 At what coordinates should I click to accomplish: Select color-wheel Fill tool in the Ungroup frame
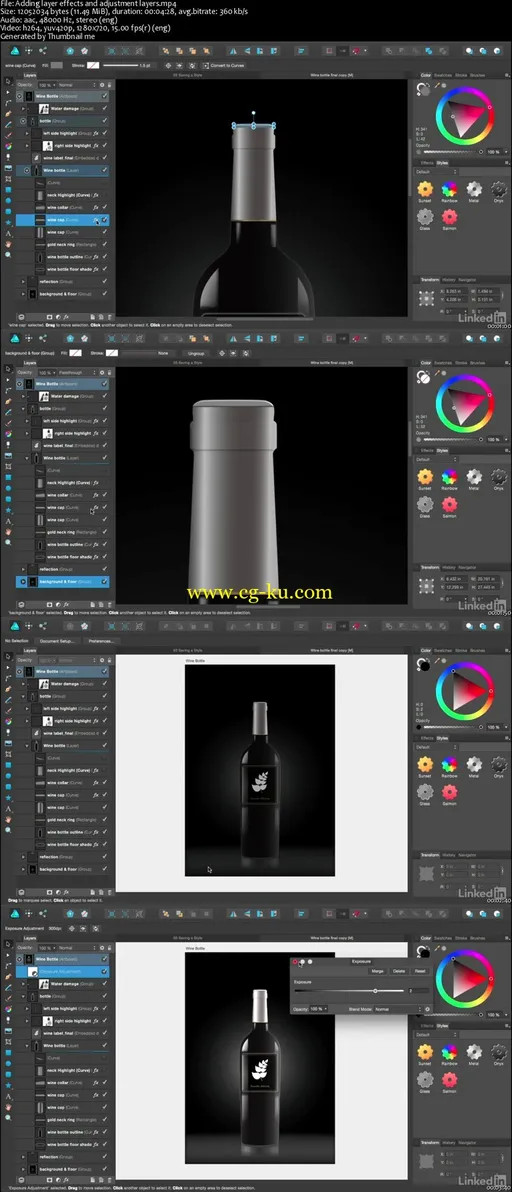click(x=8, y=433)
